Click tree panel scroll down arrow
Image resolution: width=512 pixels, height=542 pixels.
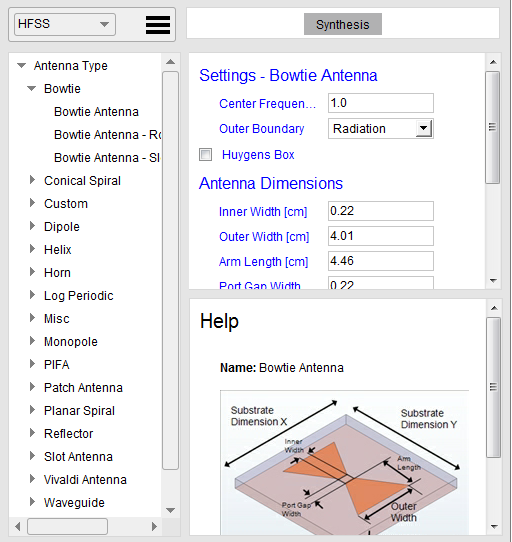click(x=170, y=510)
